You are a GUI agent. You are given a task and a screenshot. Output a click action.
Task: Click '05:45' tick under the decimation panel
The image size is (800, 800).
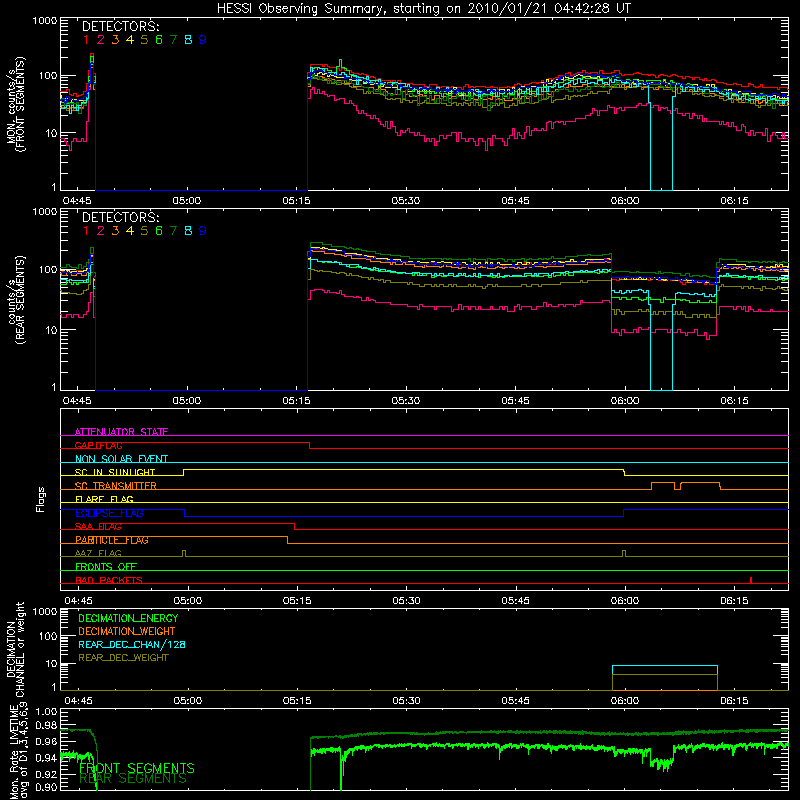click(x=515, y=701)
